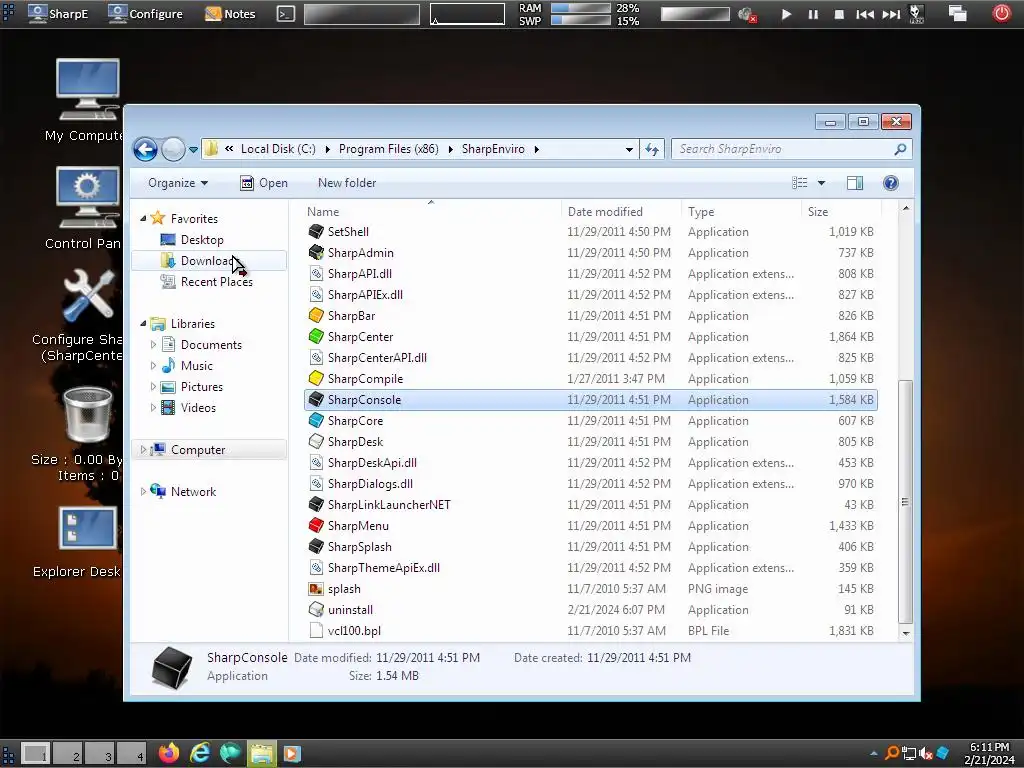Screen dimensions: 1024x768
Task: Skip to next track
Action: pos(891,14)
